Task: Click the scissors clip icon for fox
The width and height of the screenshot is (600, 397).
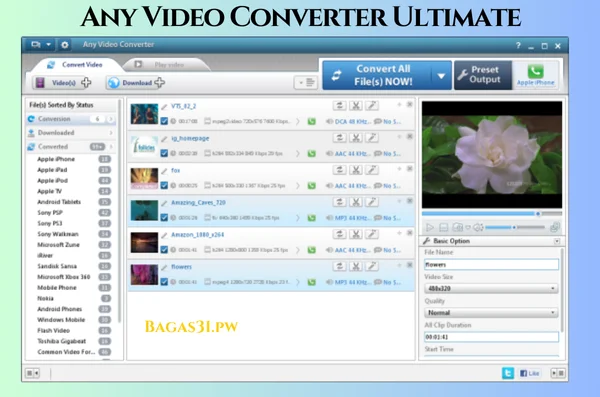Action: click(x=356, y=170)
